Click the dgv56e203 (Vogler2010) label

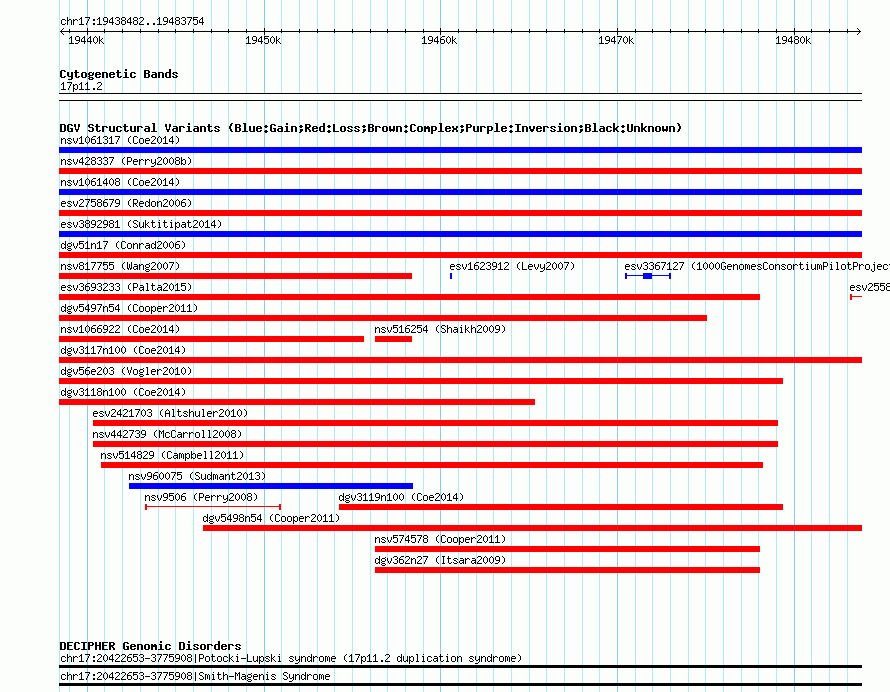point(126,371)
